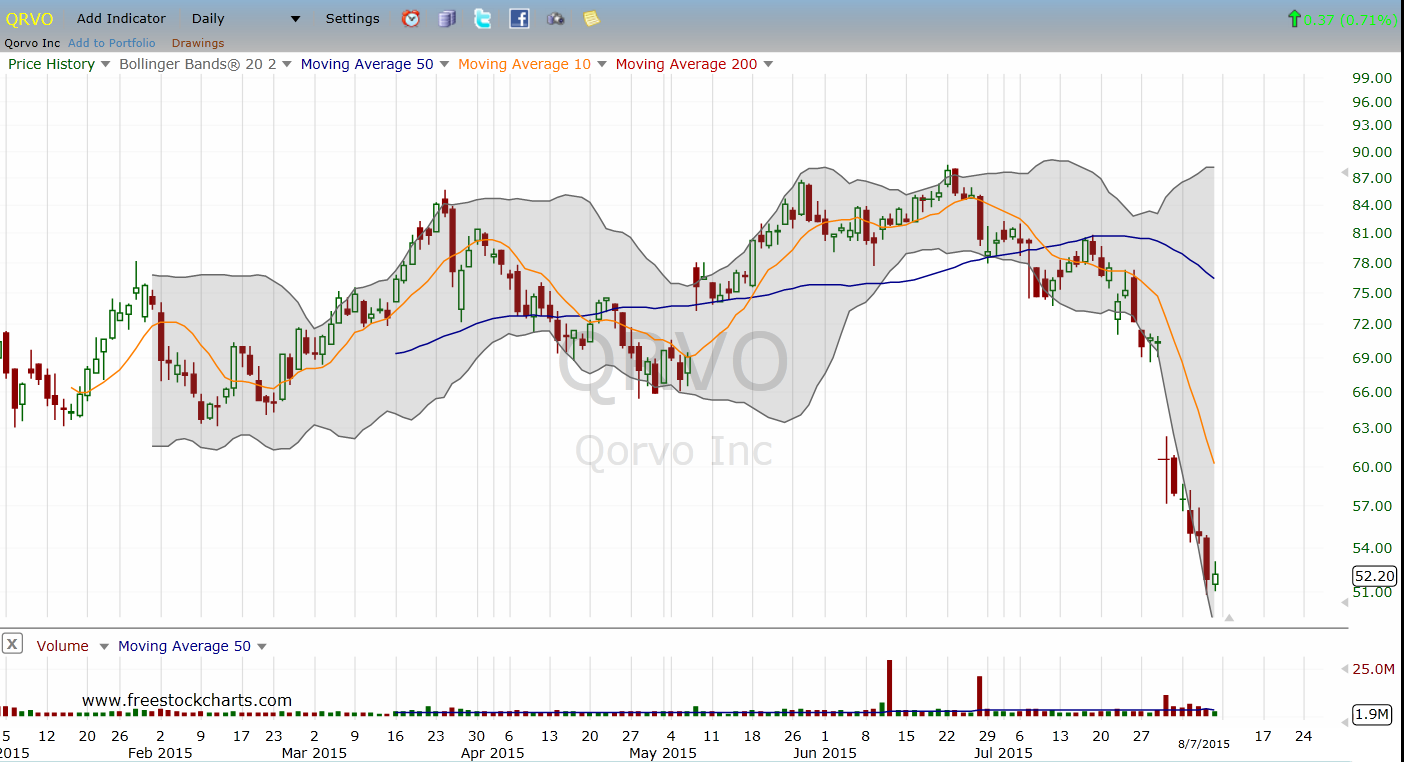Click the orange Moving Average 10 label
The width and height of the screenshot is (1404, 762).
[x=525, y=64]
